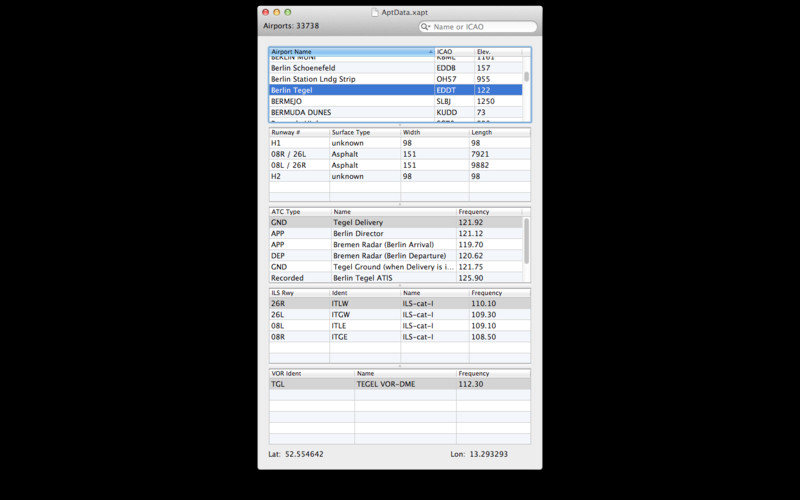Screen dimensions: 800x500
Task: Select ILS runway 08L row
Action: pyautogui.click(x=400, y=326)
